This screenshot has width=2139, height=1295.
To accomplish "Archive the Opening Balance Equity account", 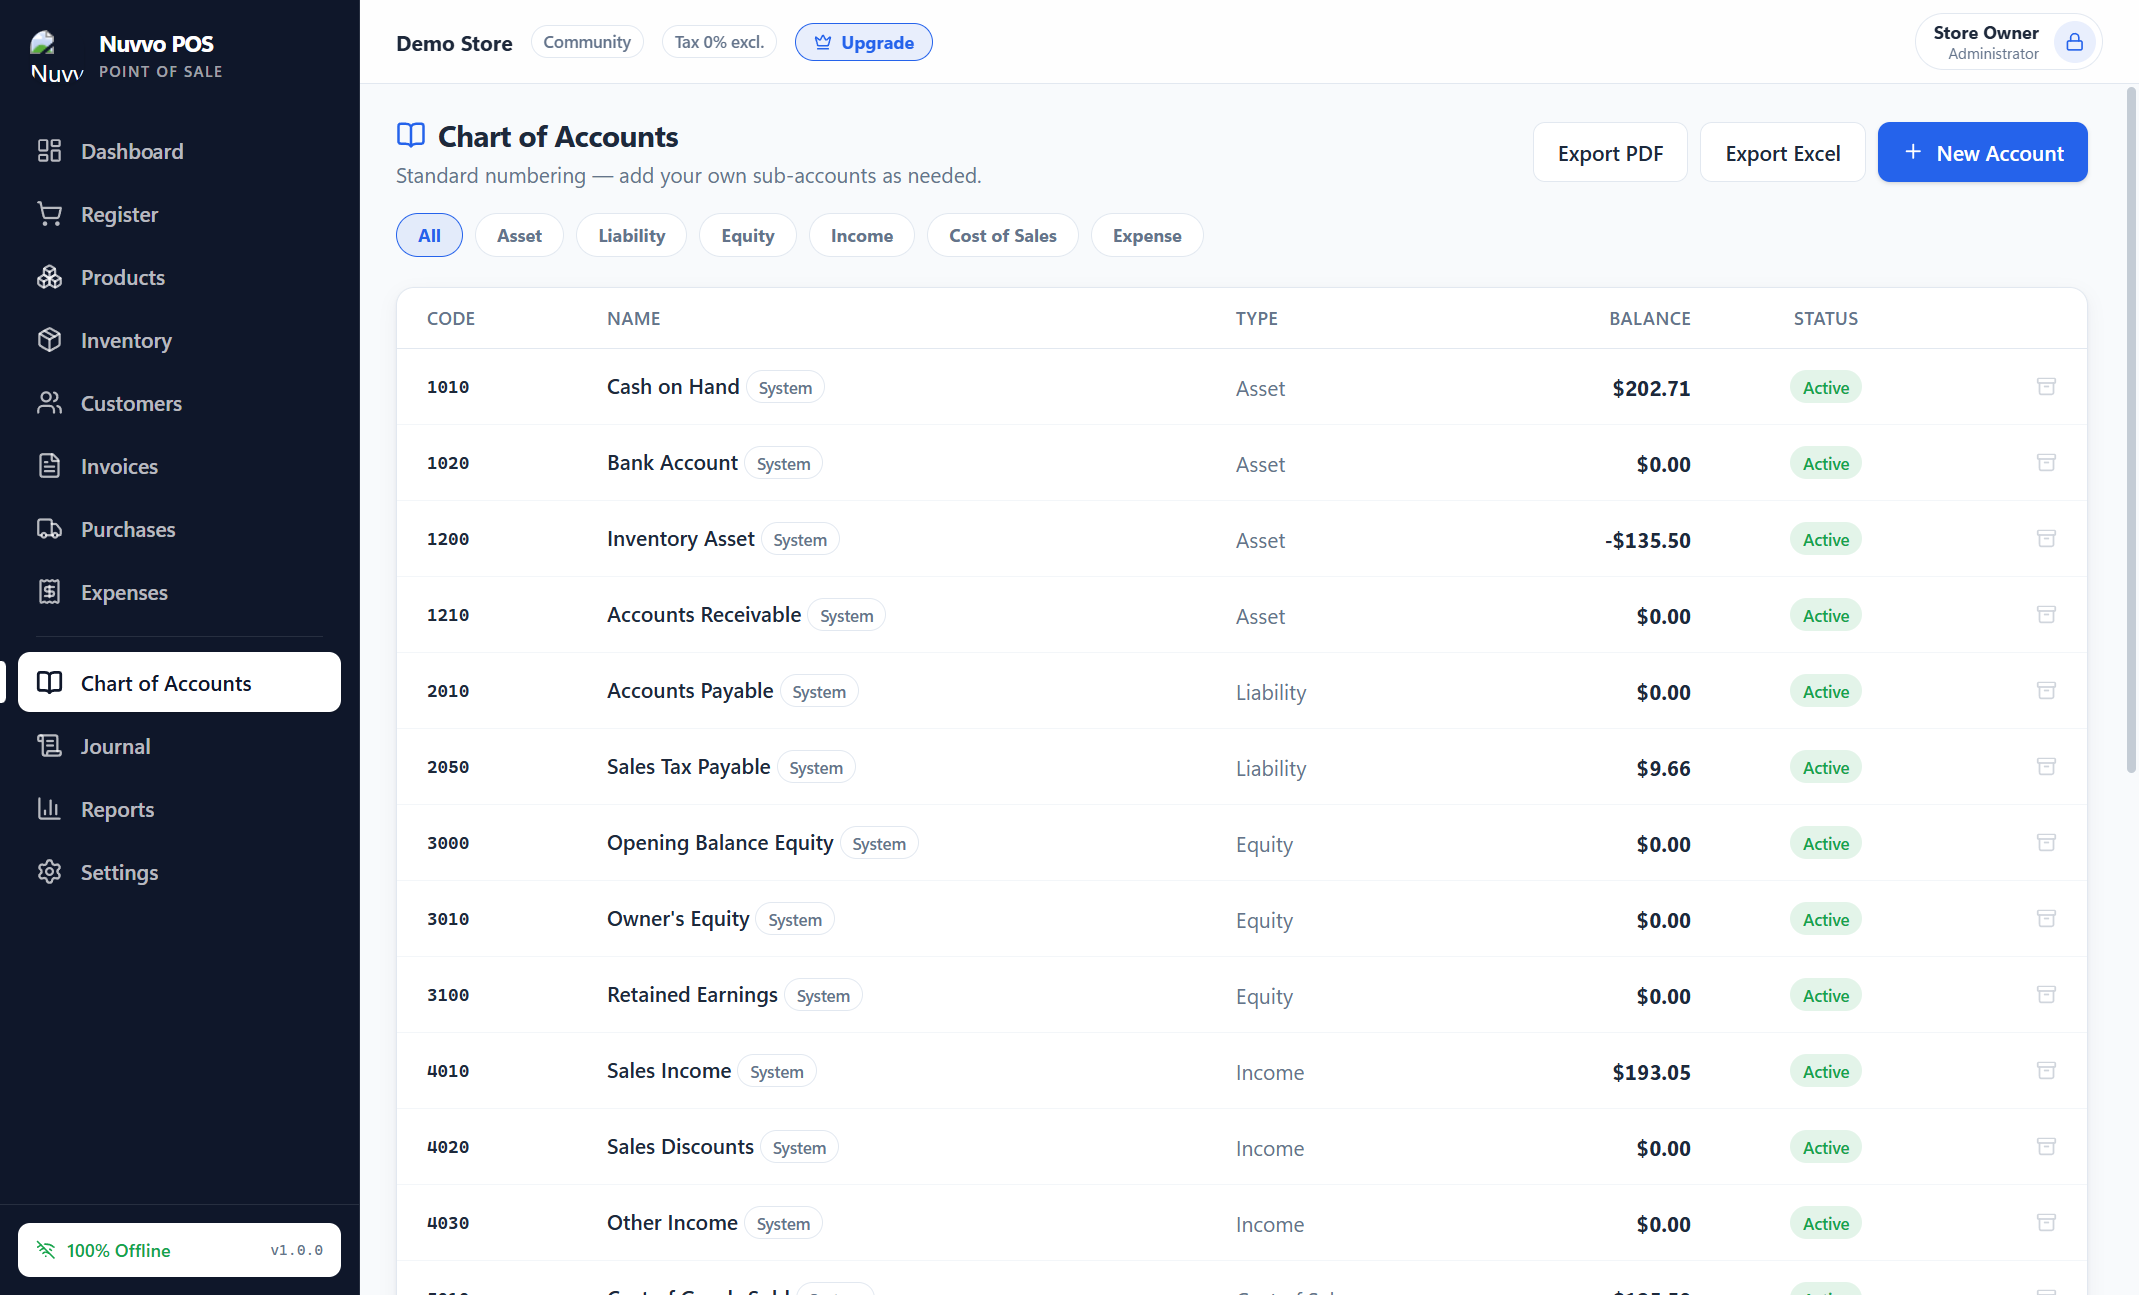I will click(2046, 843).
